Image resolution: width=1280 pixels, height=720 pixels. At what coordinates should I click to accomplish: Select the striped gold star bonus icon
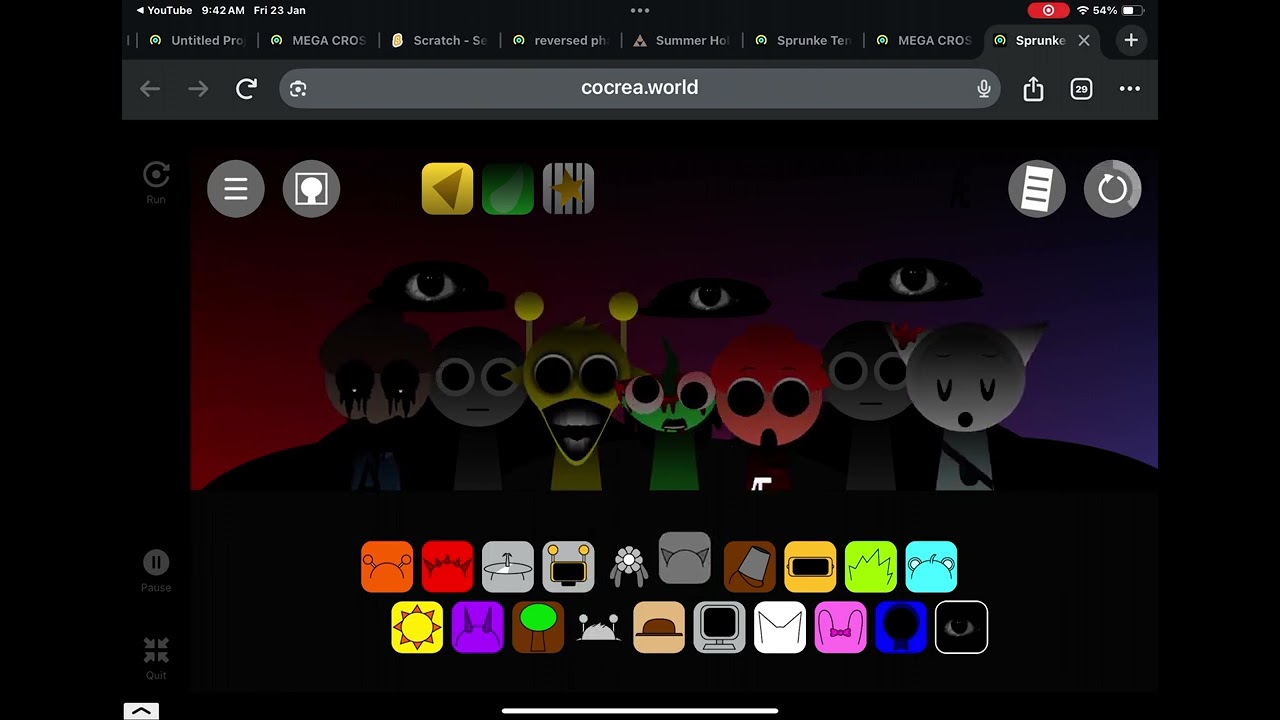[x=568, y=188]
